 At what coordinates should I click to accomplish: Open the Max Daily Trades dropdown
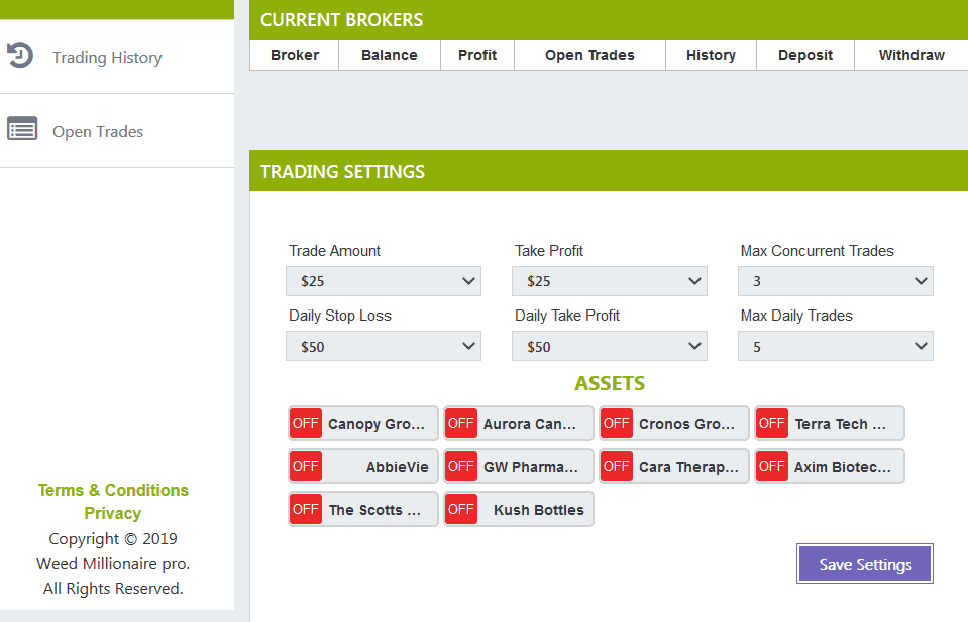point(835,346)
